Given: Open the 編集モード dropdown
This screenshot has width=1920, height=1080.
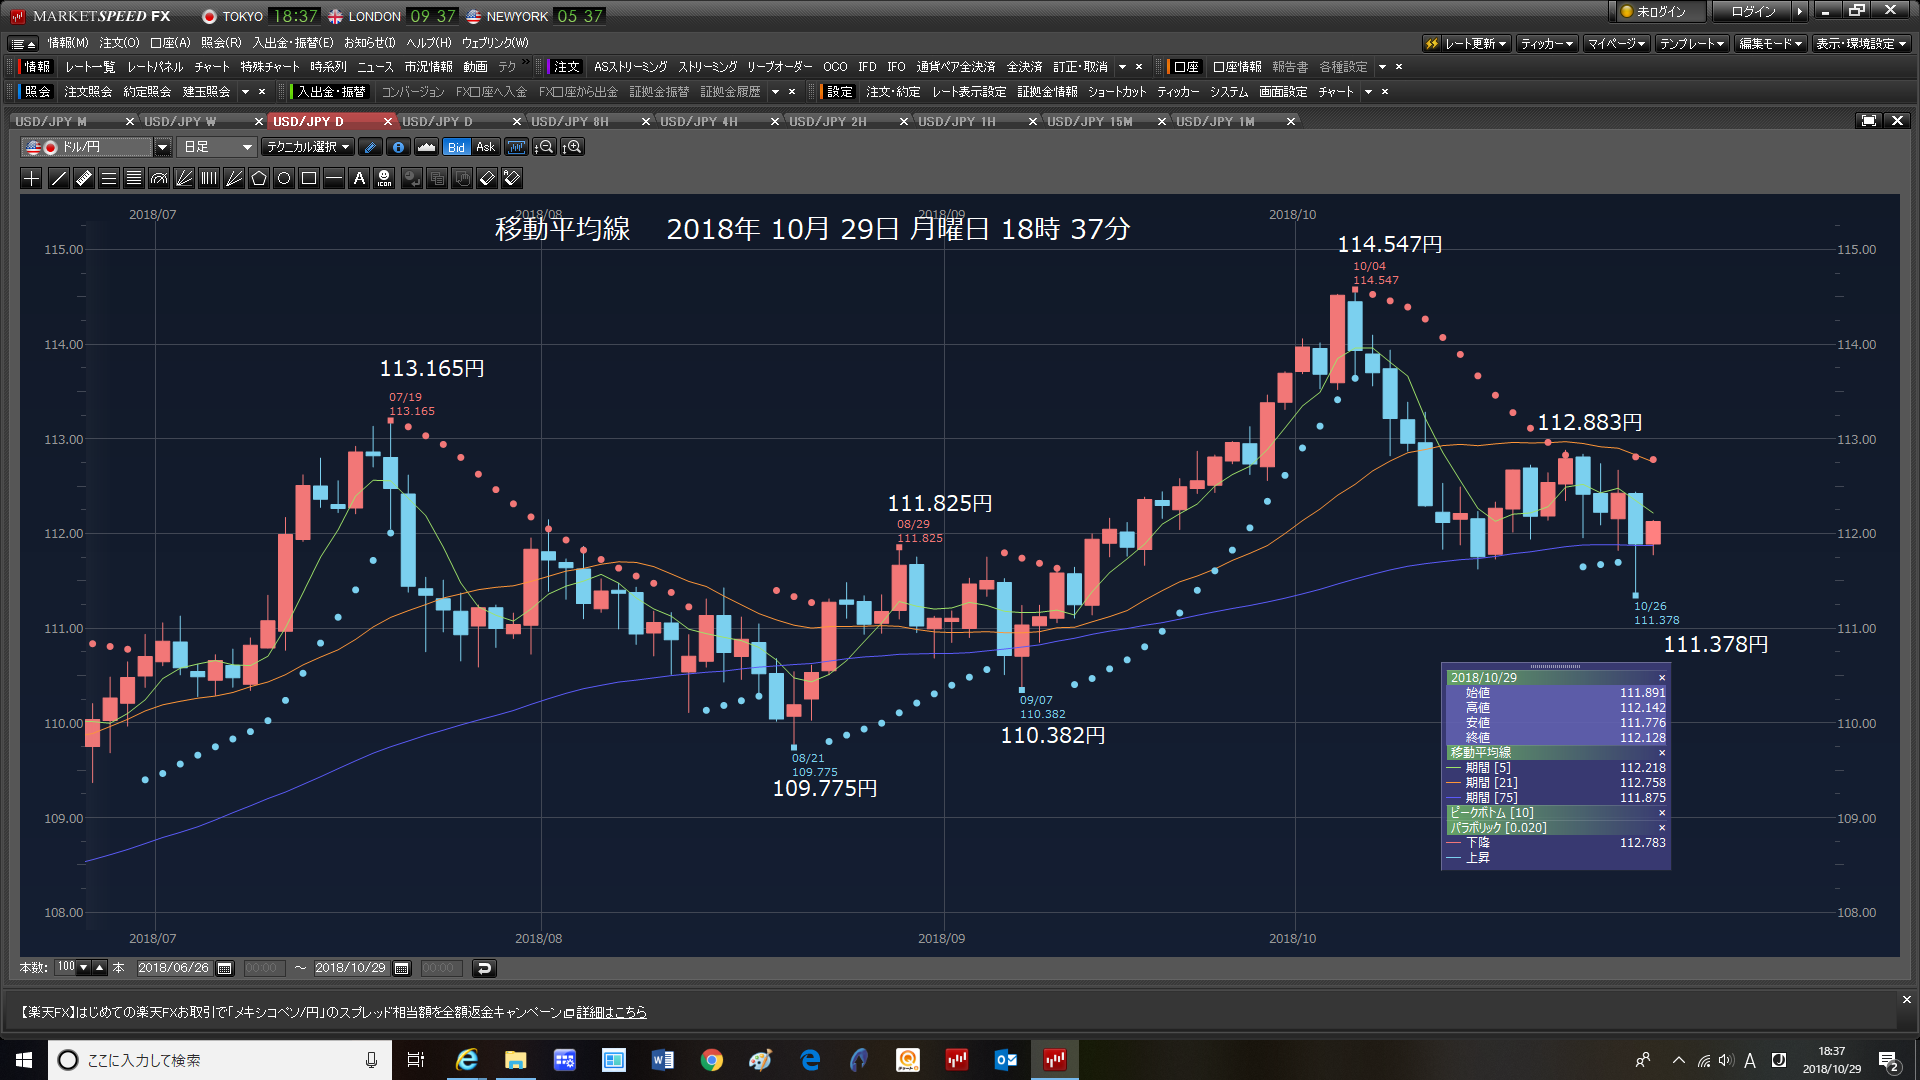Looking at the screenshot, I should (1770, 43).
